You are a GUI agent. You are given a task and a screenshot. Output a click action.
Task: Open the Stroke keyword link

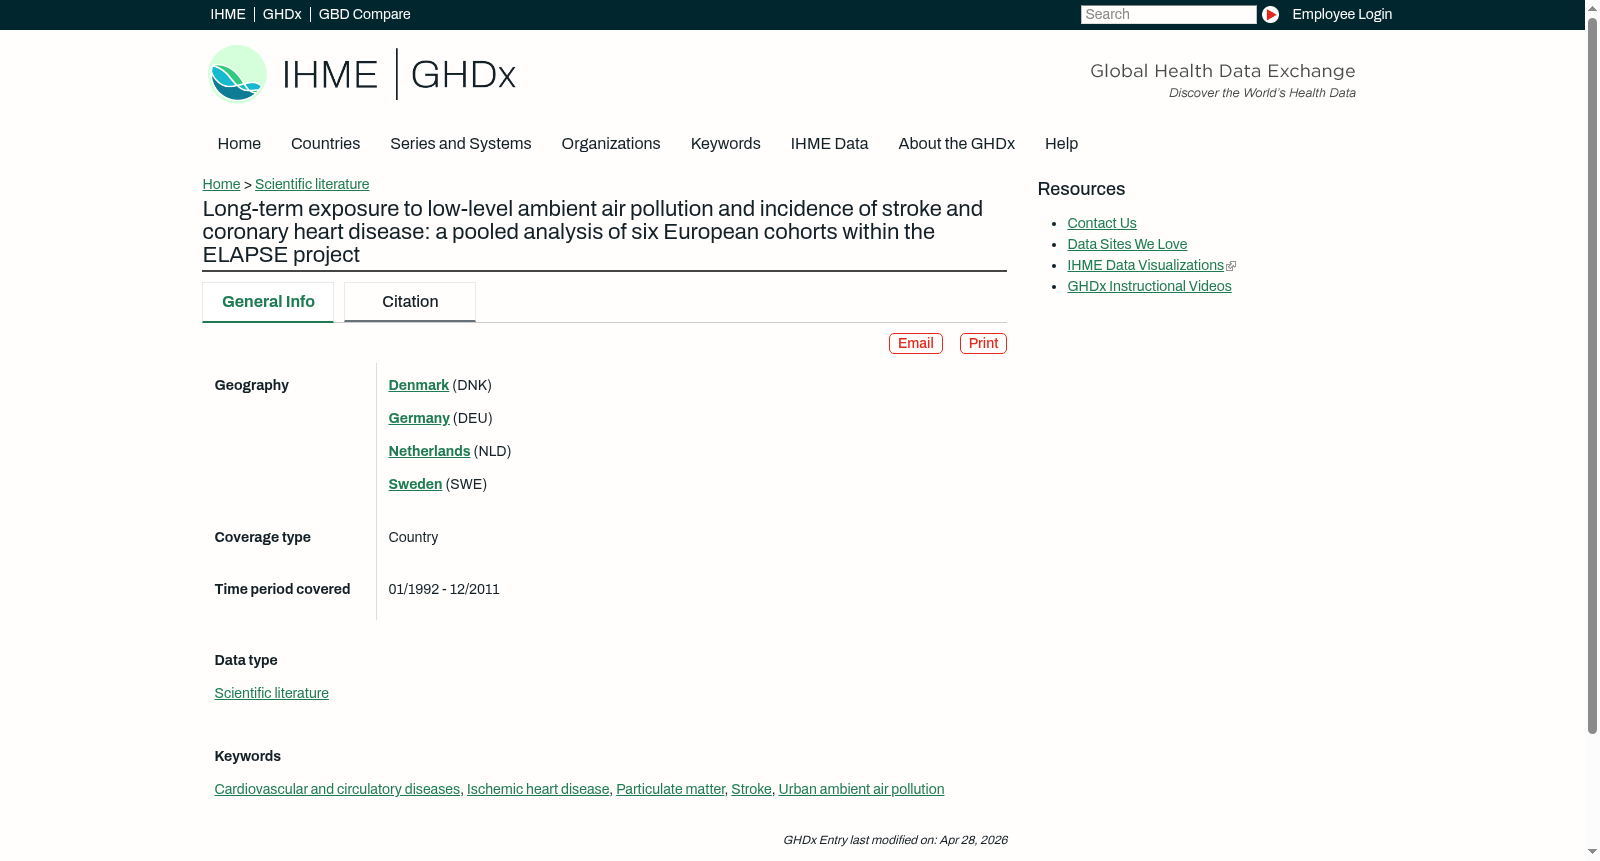[x=751, y=789]
